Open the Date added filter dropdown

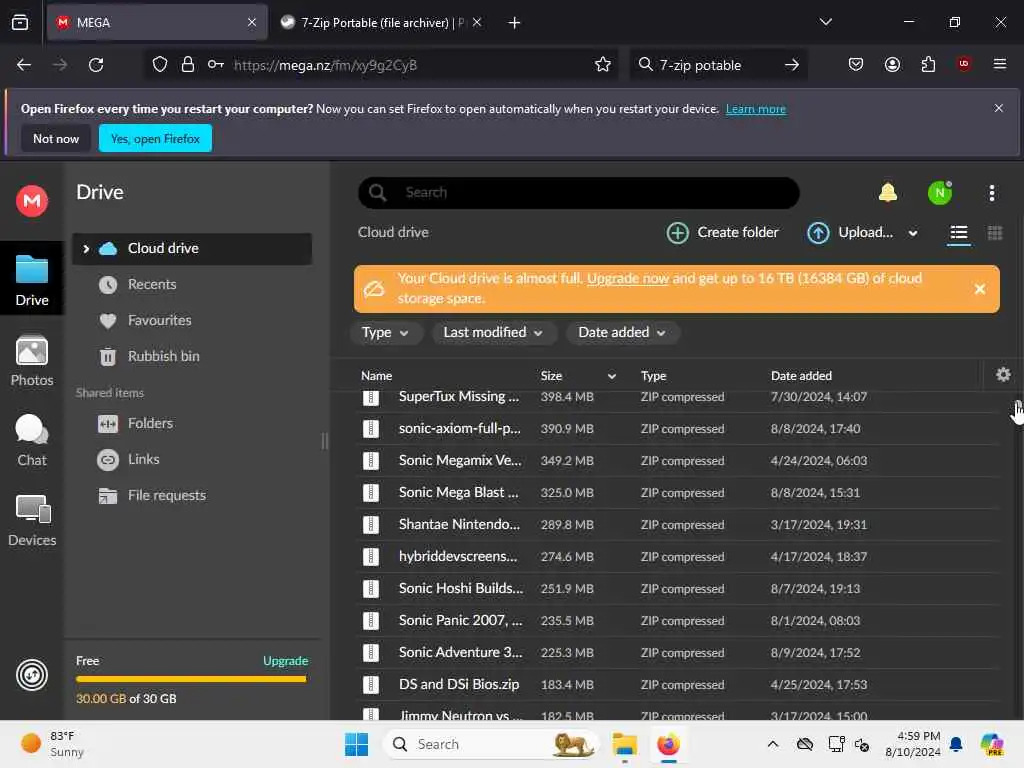point(622,332)
